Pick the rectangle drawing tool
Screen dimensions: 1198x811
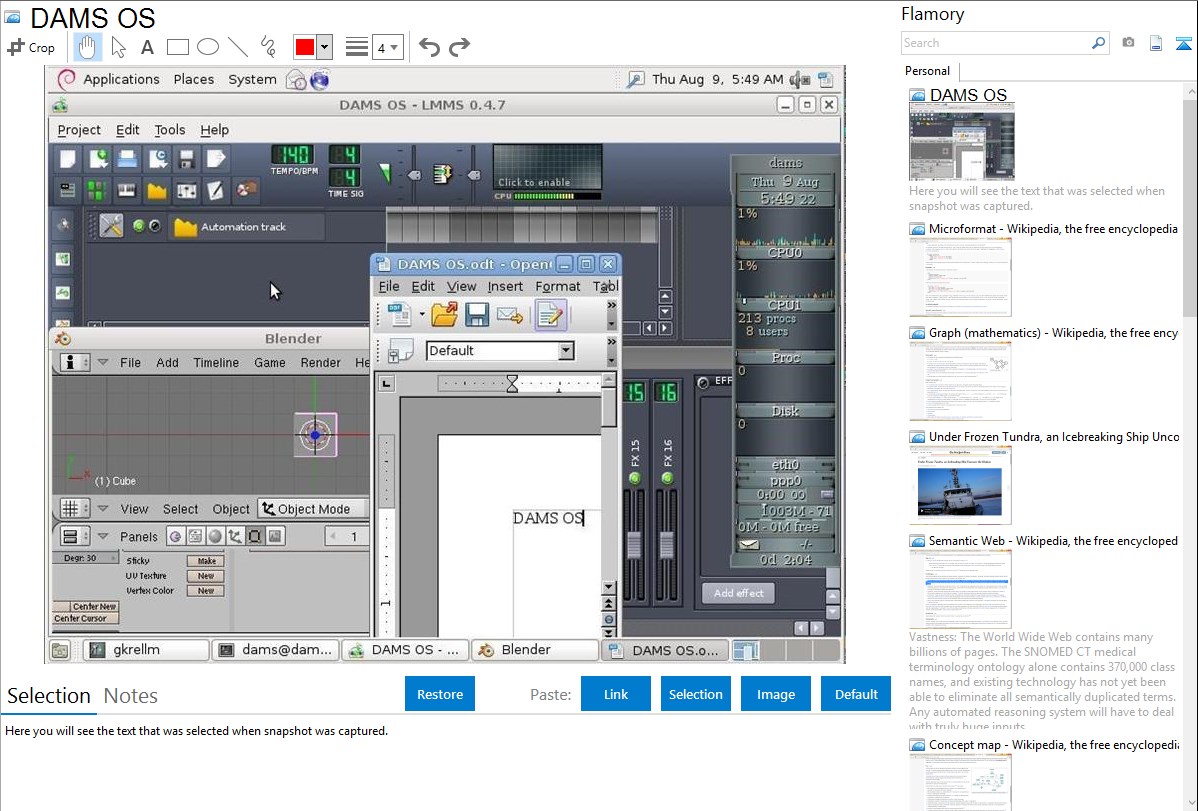coord(177,47)
